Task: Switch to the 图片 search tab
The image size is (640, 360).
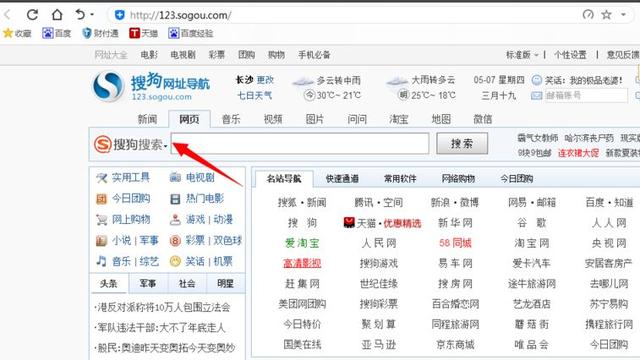Action: point(315,119)
